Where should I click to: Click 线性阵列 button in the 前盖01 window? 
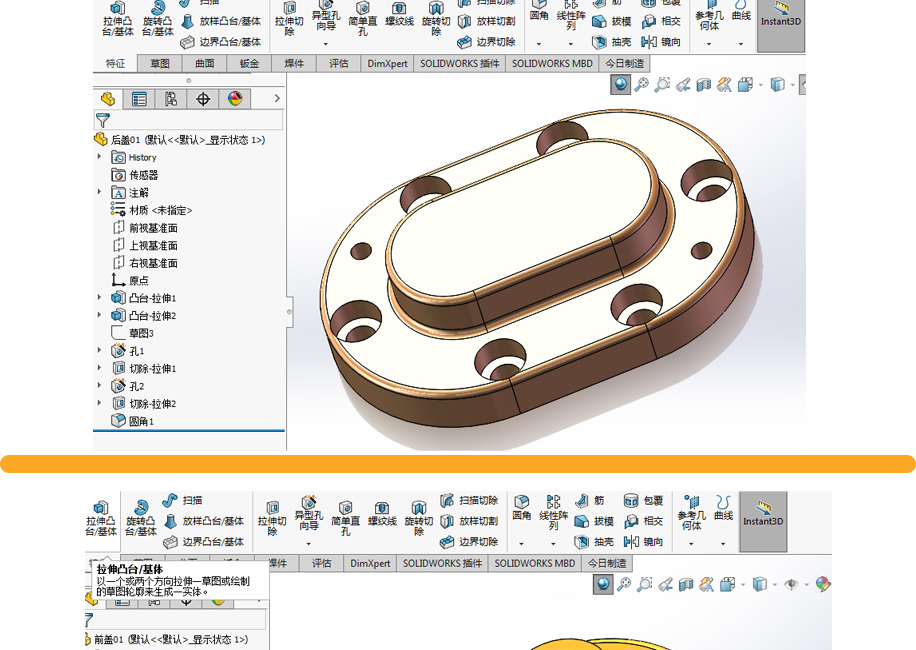(x=553, y=512)
